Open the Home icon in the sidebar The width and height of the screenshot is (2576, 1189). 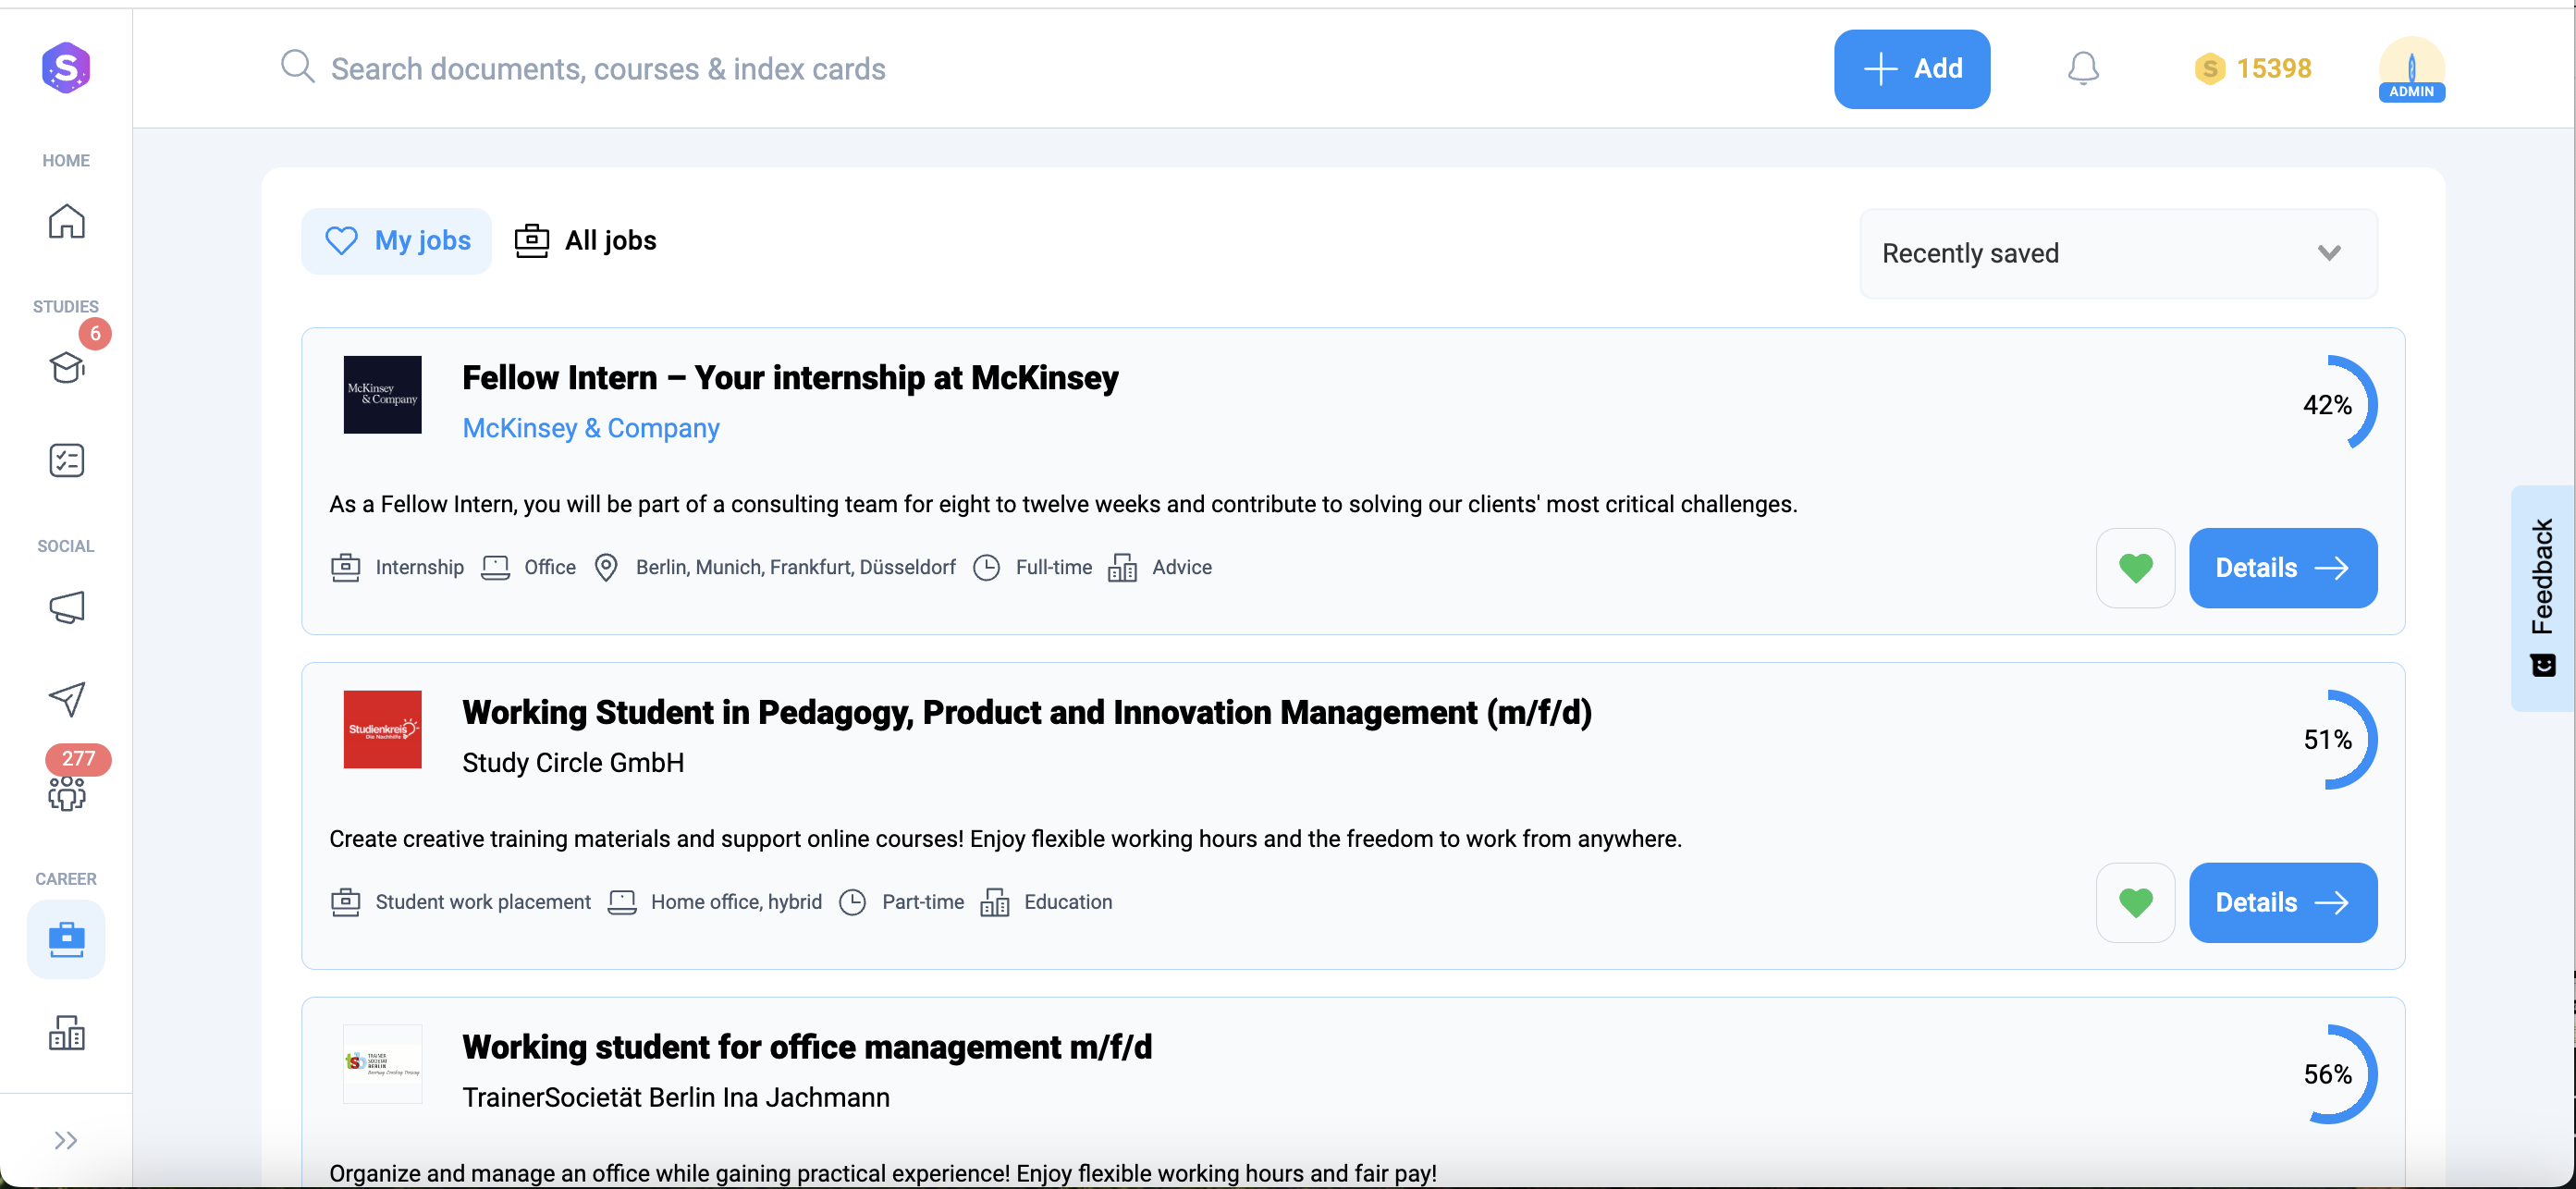[x=66, y=221]
